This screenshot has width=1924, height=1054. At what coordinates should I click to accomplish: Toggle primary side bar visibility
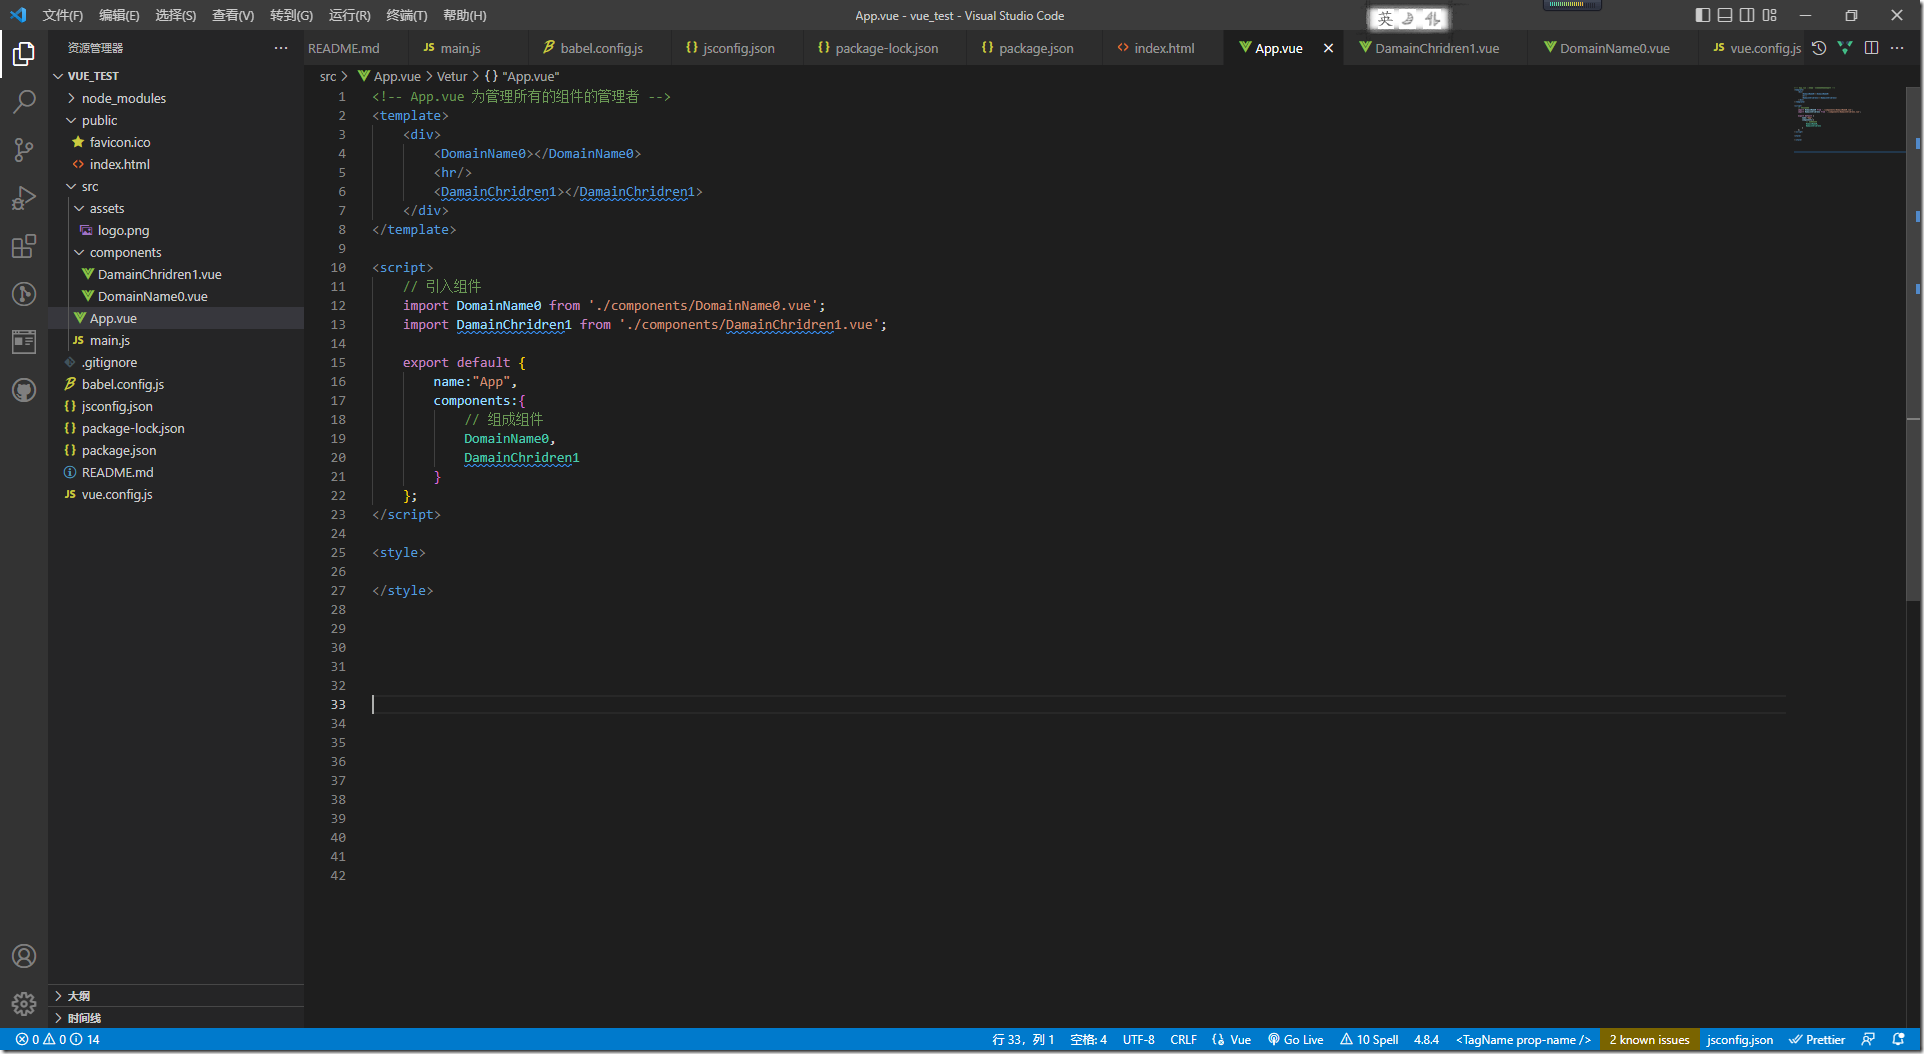tap(1703, 15)
